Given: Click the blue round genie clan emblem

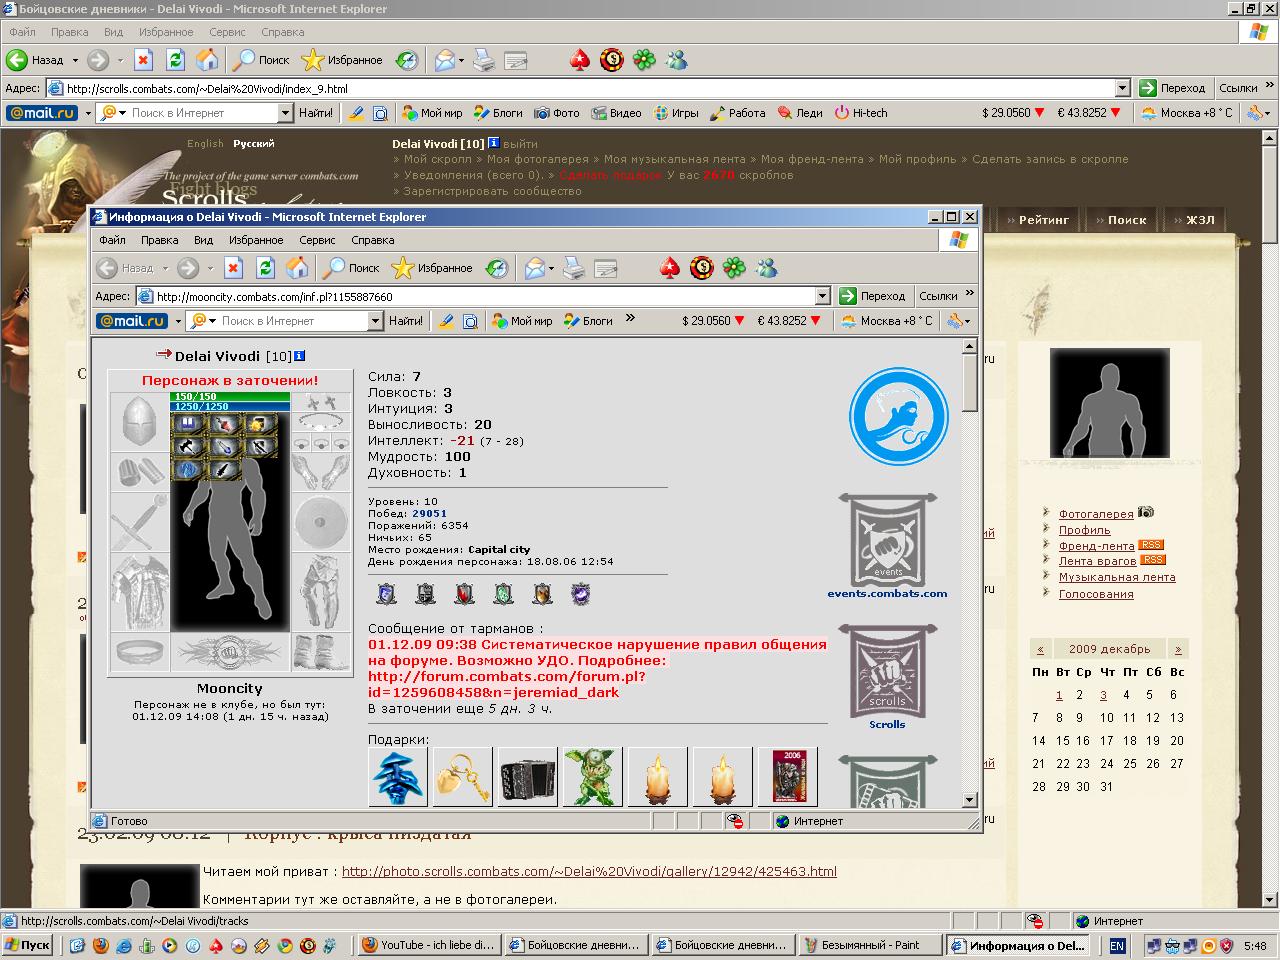Looking at the screenshot, I should [x=897, y=416].
